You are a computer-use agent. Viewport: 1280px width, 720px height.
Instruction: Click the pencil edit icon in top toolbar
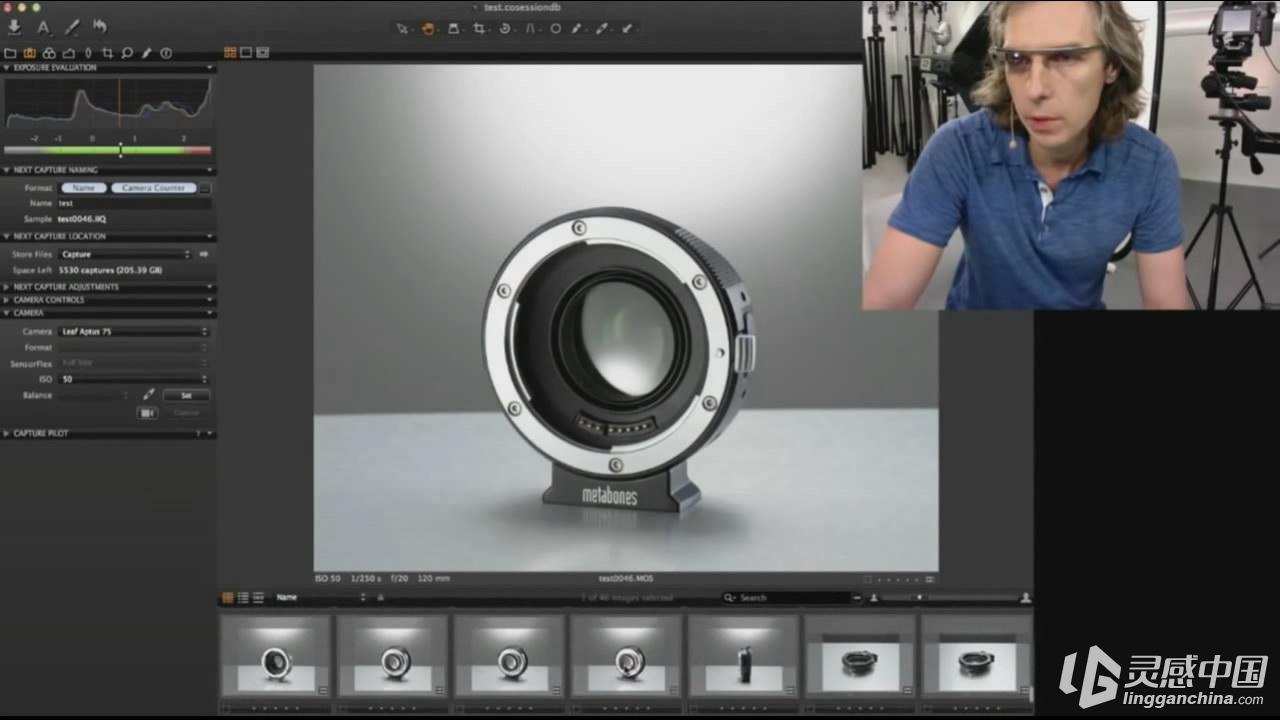[72, 27]
